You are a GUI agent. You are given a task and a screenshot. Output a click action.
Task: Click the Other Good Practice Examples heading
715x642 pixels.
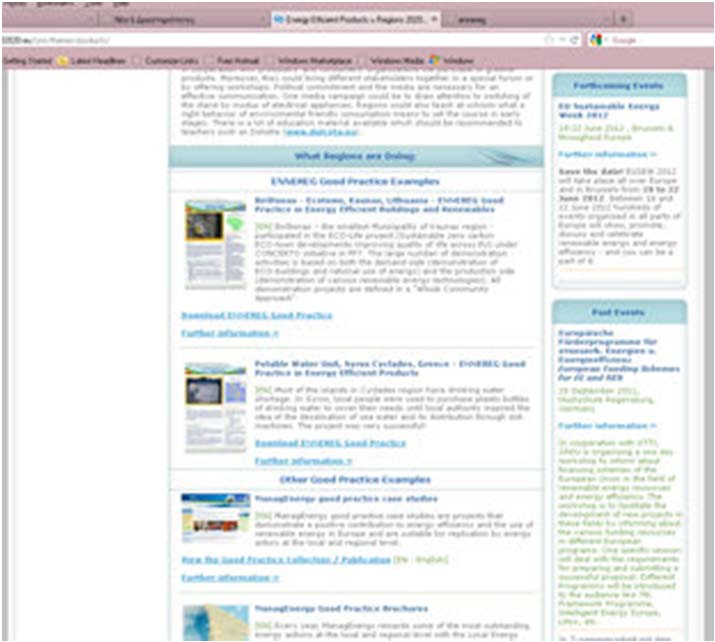tap(355, 480)
